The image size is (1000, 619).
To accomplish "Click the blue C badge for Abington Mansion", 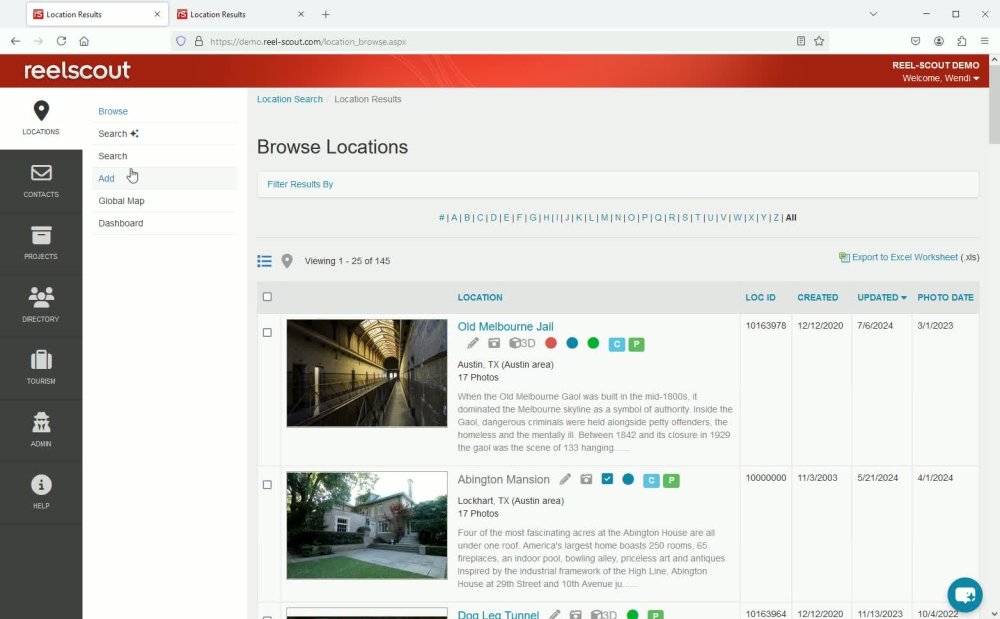I will (651, 481).
